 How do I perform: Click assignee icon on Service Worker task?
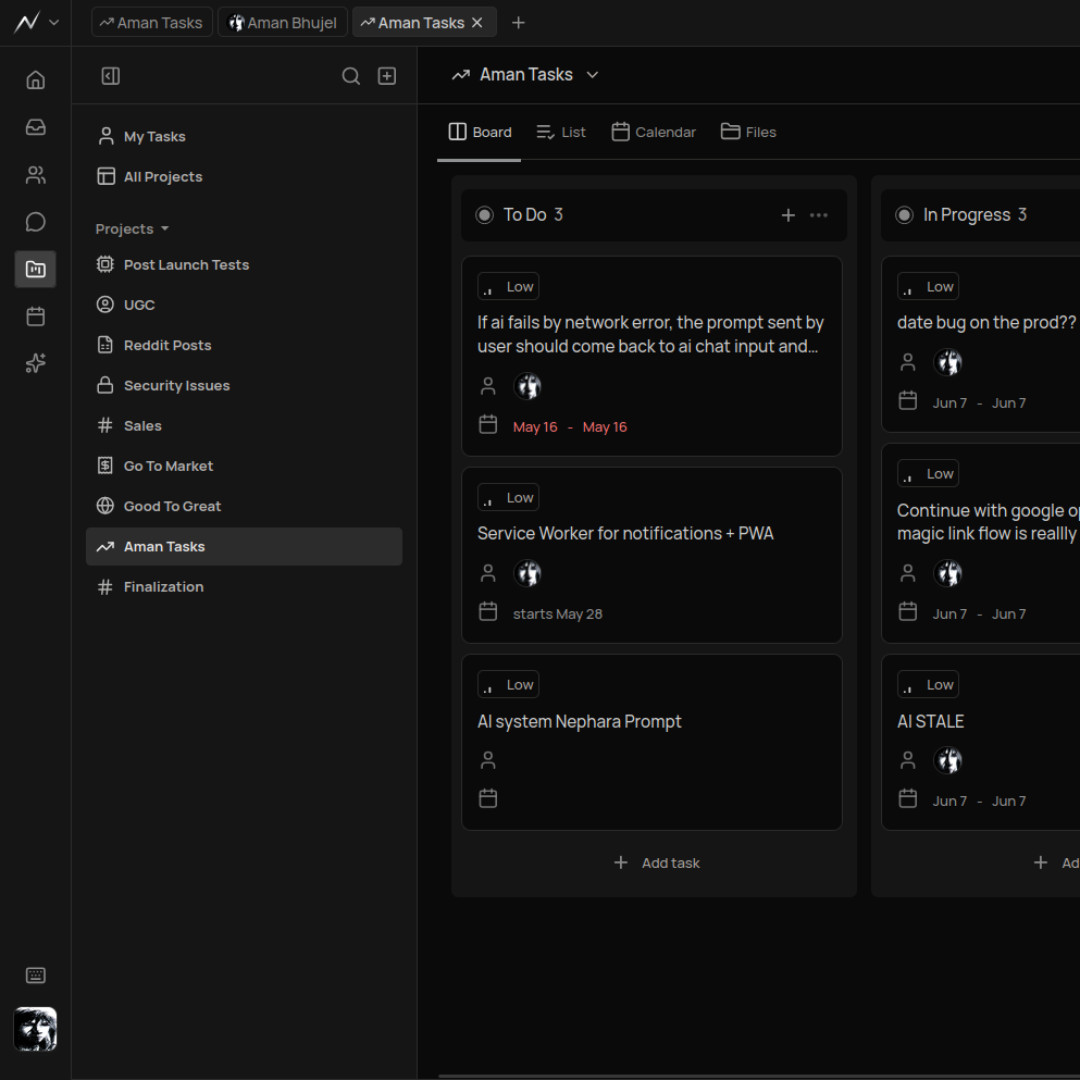pos(488,573)
